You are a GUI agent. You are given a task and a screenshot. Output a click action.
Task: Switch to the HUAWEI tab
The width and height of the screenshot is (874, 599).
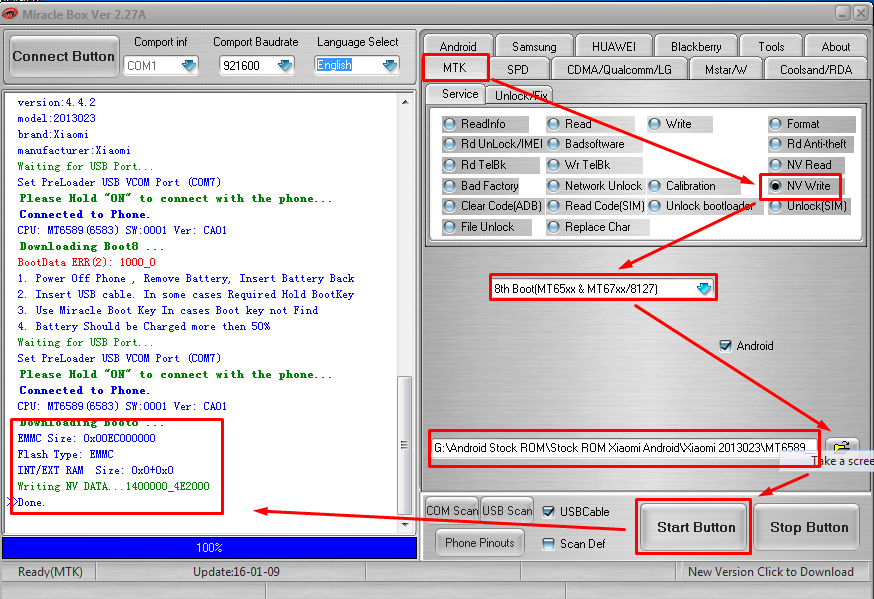(x=613, y=47)
